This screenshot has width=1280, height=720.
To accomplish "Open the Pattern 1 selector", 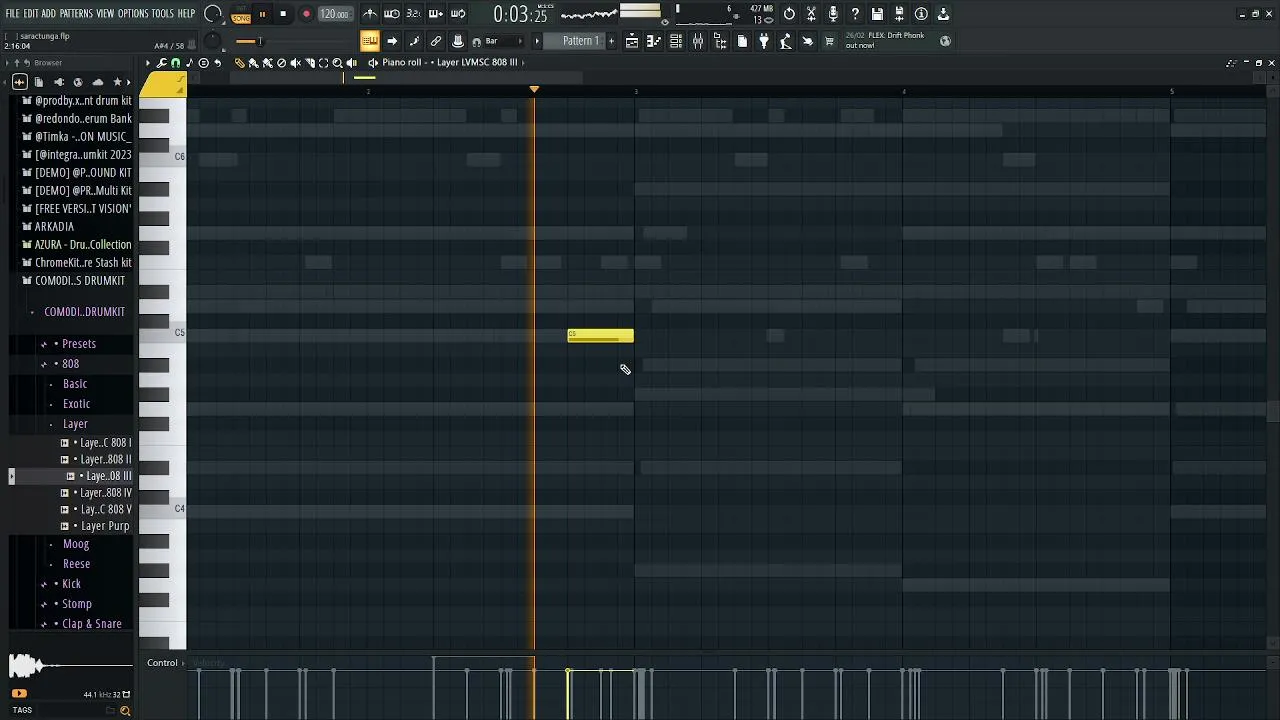I will [x=580, y=41].
